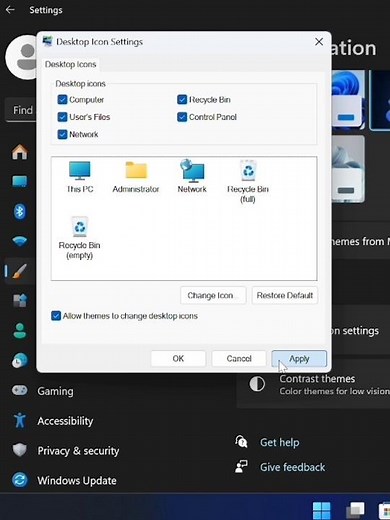
Task: Open Task View on the taskbar
Action: 355,510
